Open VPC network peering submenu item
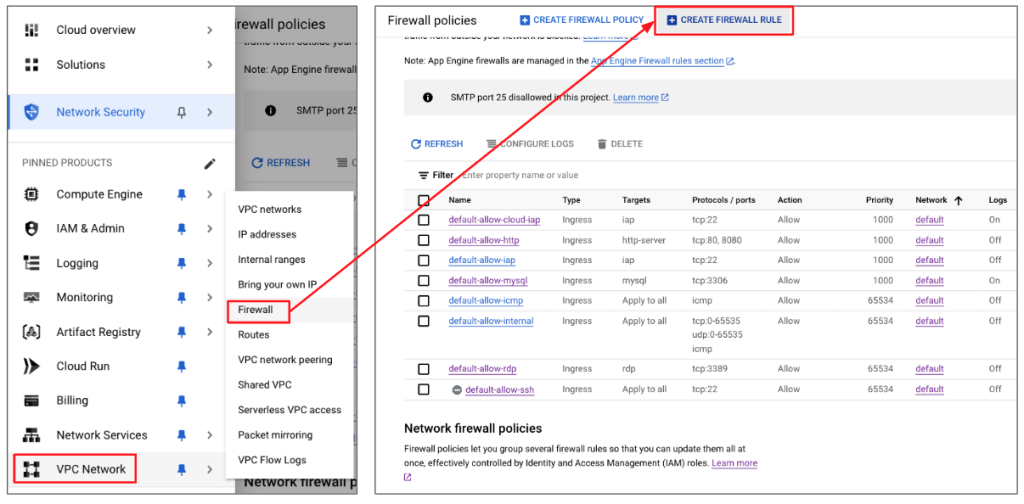This screenshot has height=504, width=1024. click(x=285, y=360)
